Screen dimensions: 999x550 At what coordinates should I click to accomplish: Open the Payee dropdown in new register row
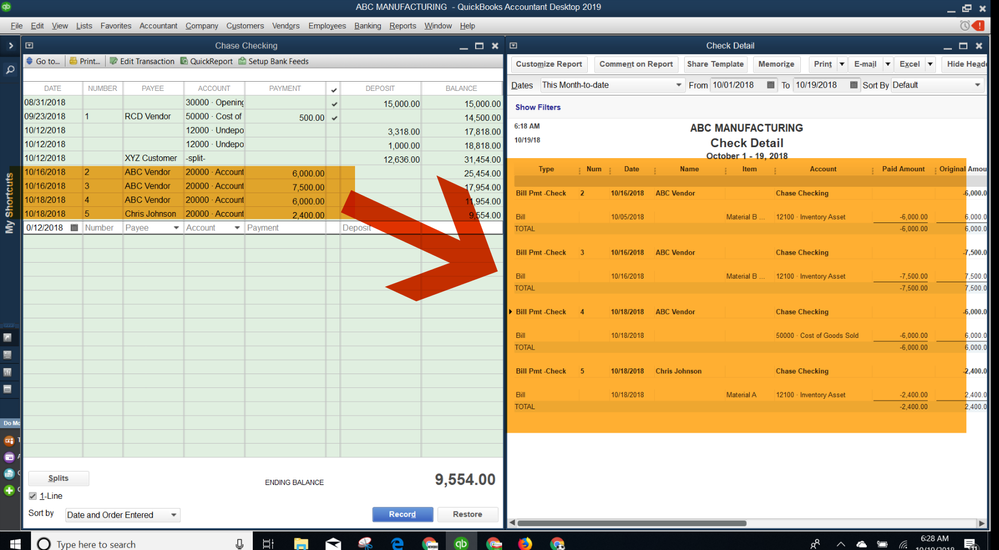click(x=176, y=228)
